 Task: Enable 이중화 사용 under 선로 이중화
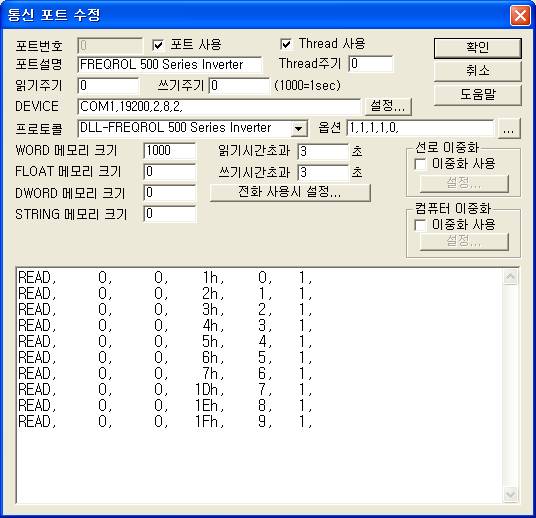(420, 164)
